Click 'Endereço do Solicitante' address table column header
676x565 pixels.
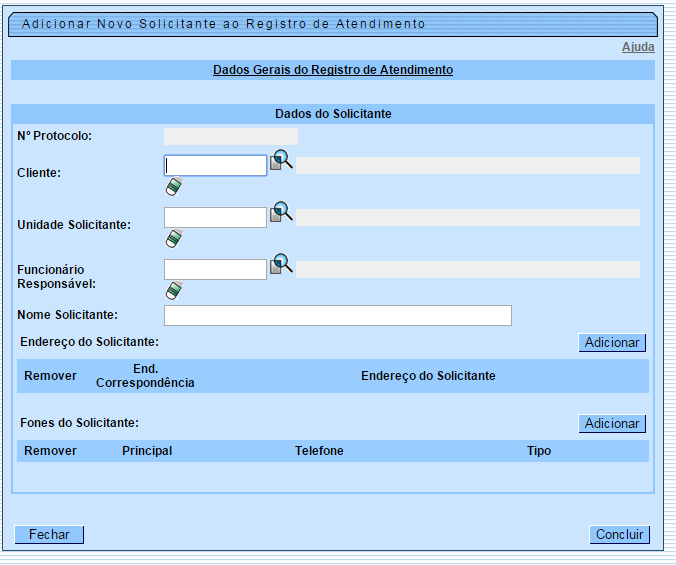[x=428, y=376]
